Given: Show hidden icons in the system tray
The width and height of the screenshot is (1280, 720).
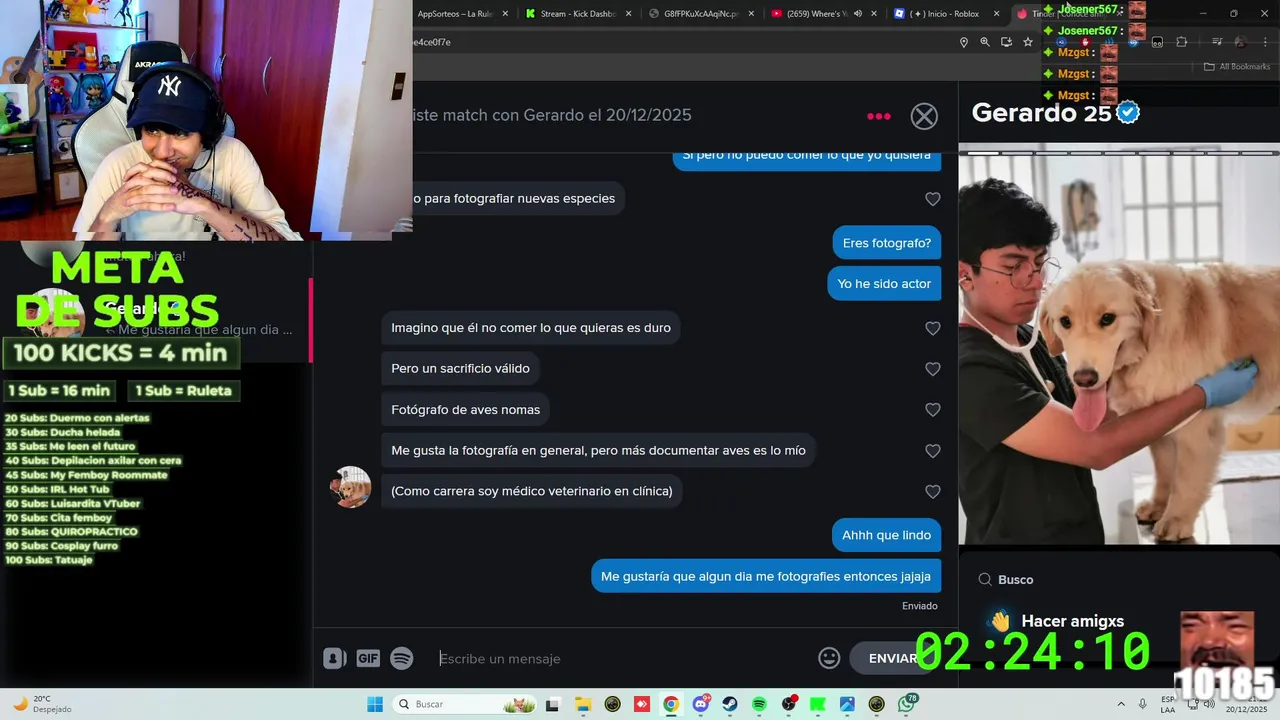Looking at the screenshot, I should coord(1121,704).
